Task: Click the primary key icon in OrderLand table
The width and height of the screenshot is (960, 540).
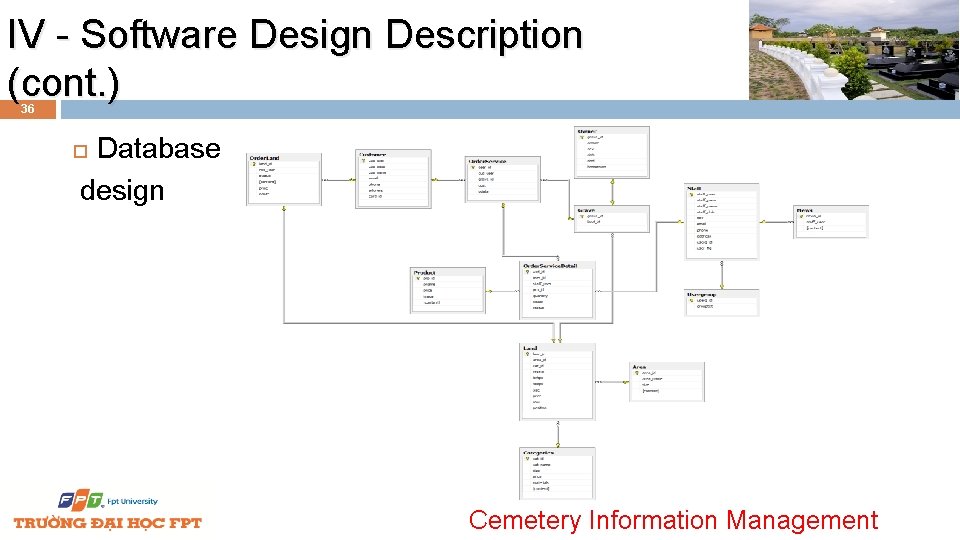Action: (255, 164)
